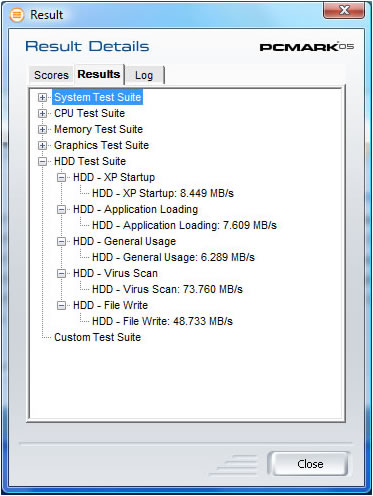373x496 pixels.
Task: Select the HDD - XP Startup parent row
Action: click(114, 177)
